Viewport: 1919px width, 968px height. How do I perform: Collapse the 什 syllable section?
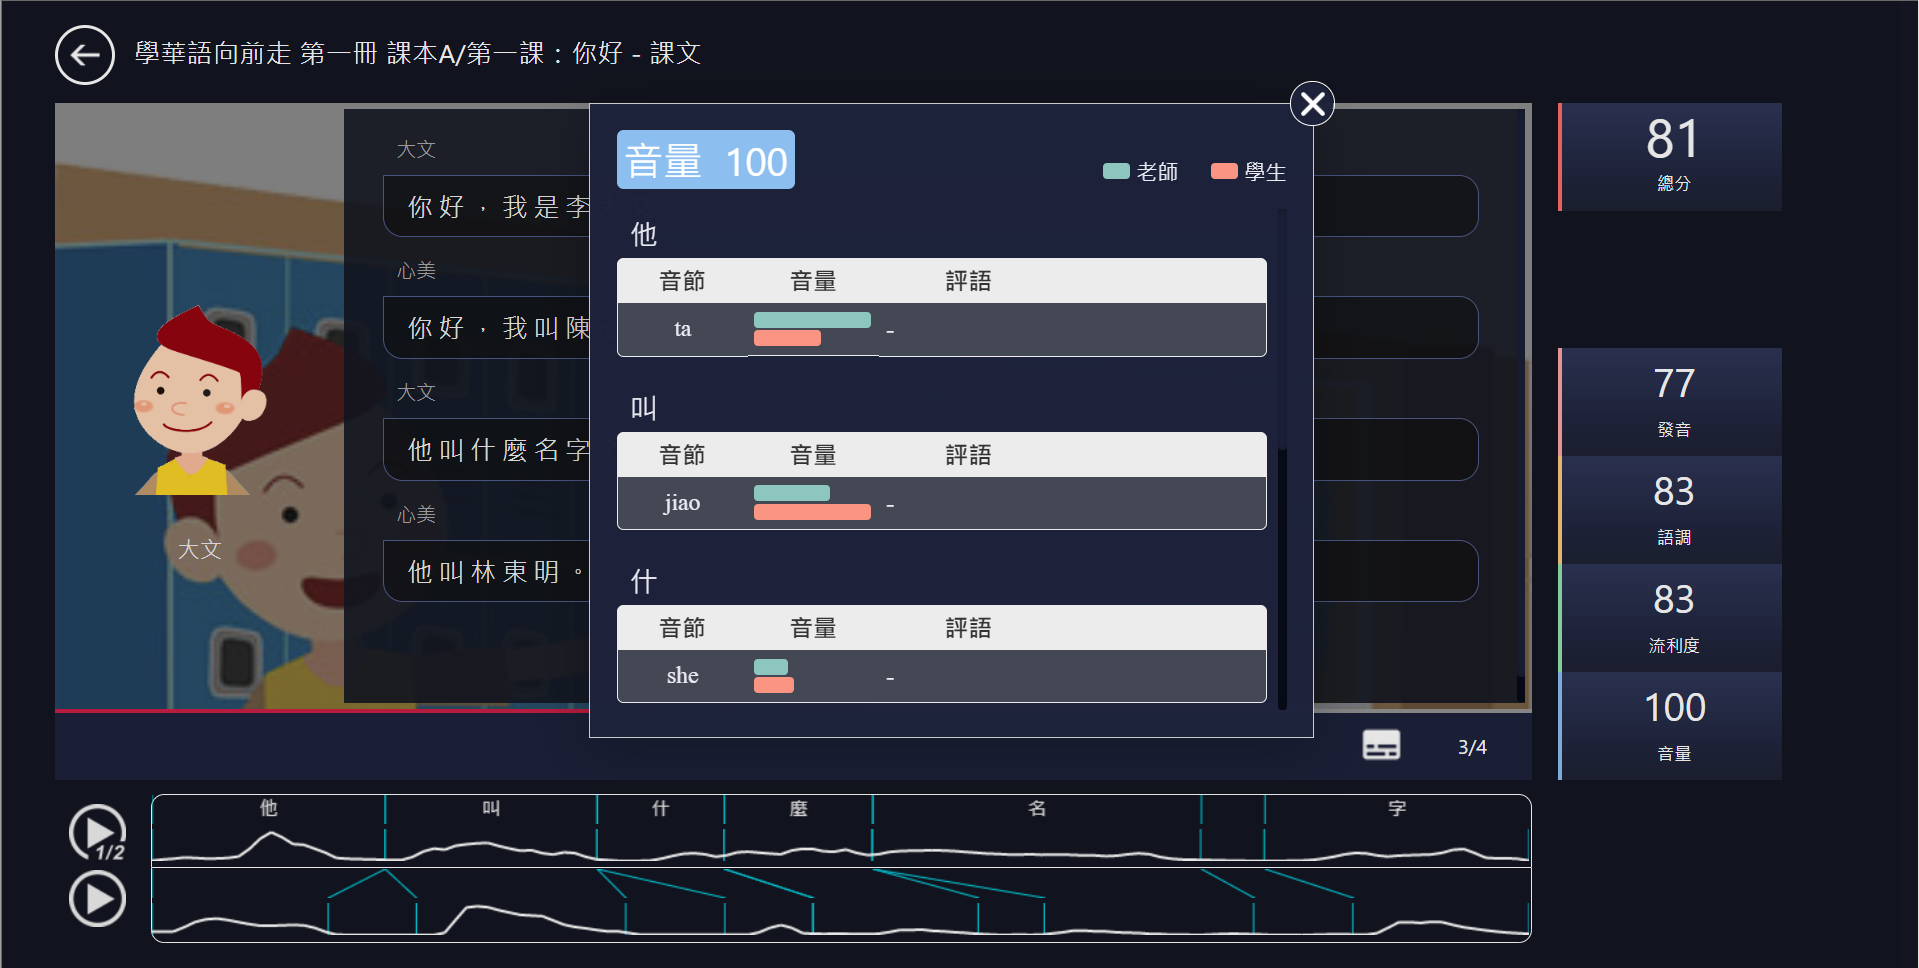coord(643,580)
